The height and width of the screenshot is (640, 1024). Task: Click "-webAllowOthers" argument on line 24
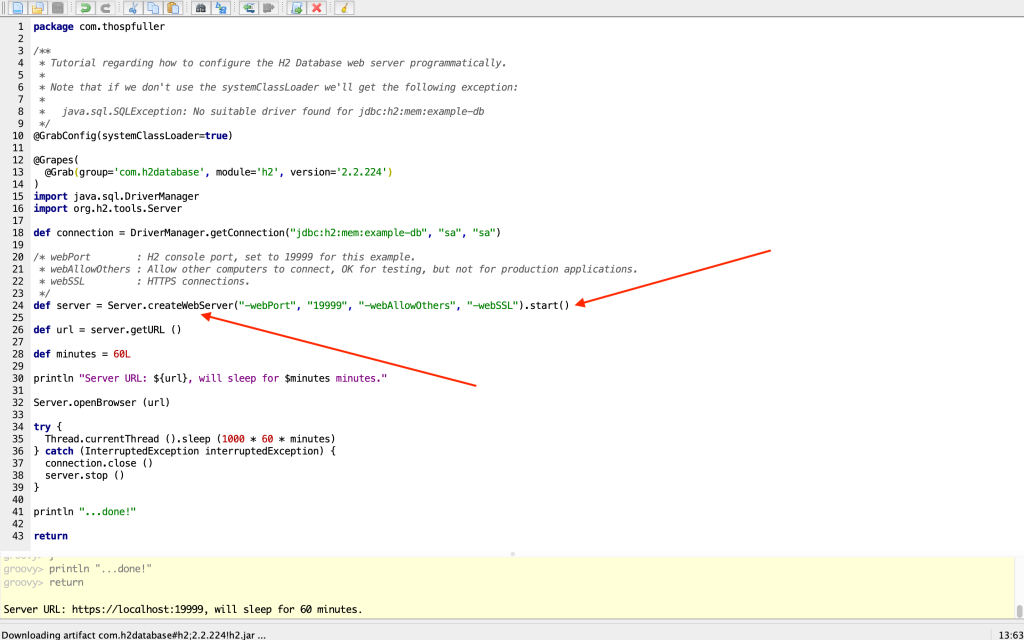tap(406, 305)
